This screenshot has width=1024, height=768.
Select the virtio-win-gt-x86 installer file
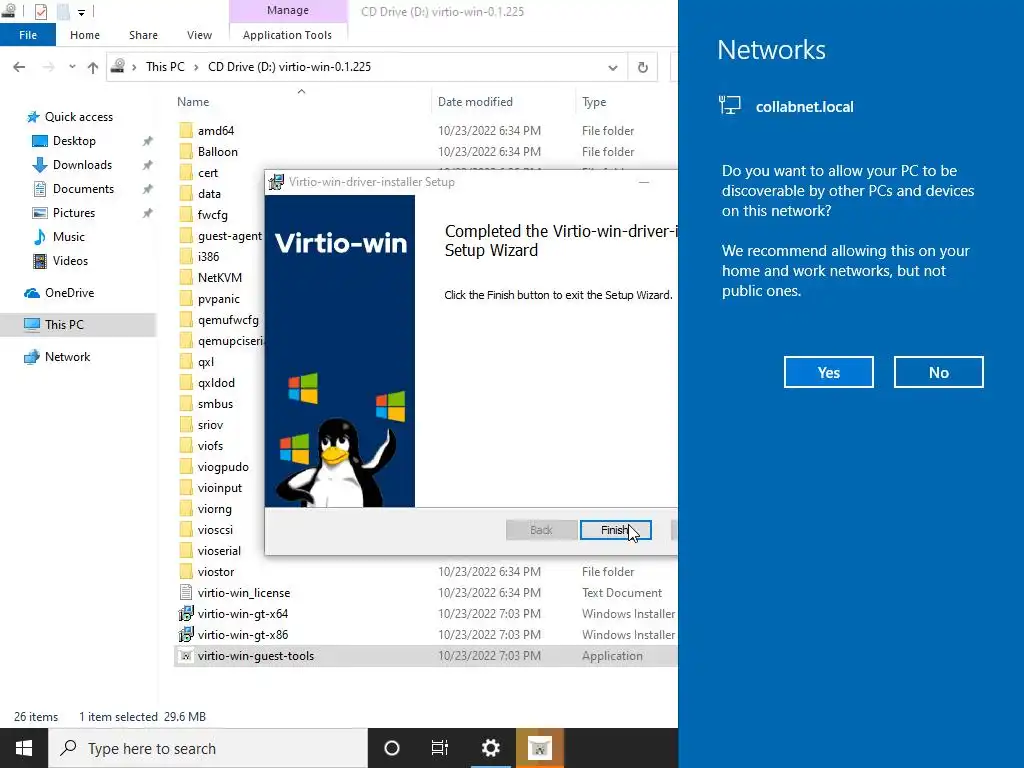242,635
